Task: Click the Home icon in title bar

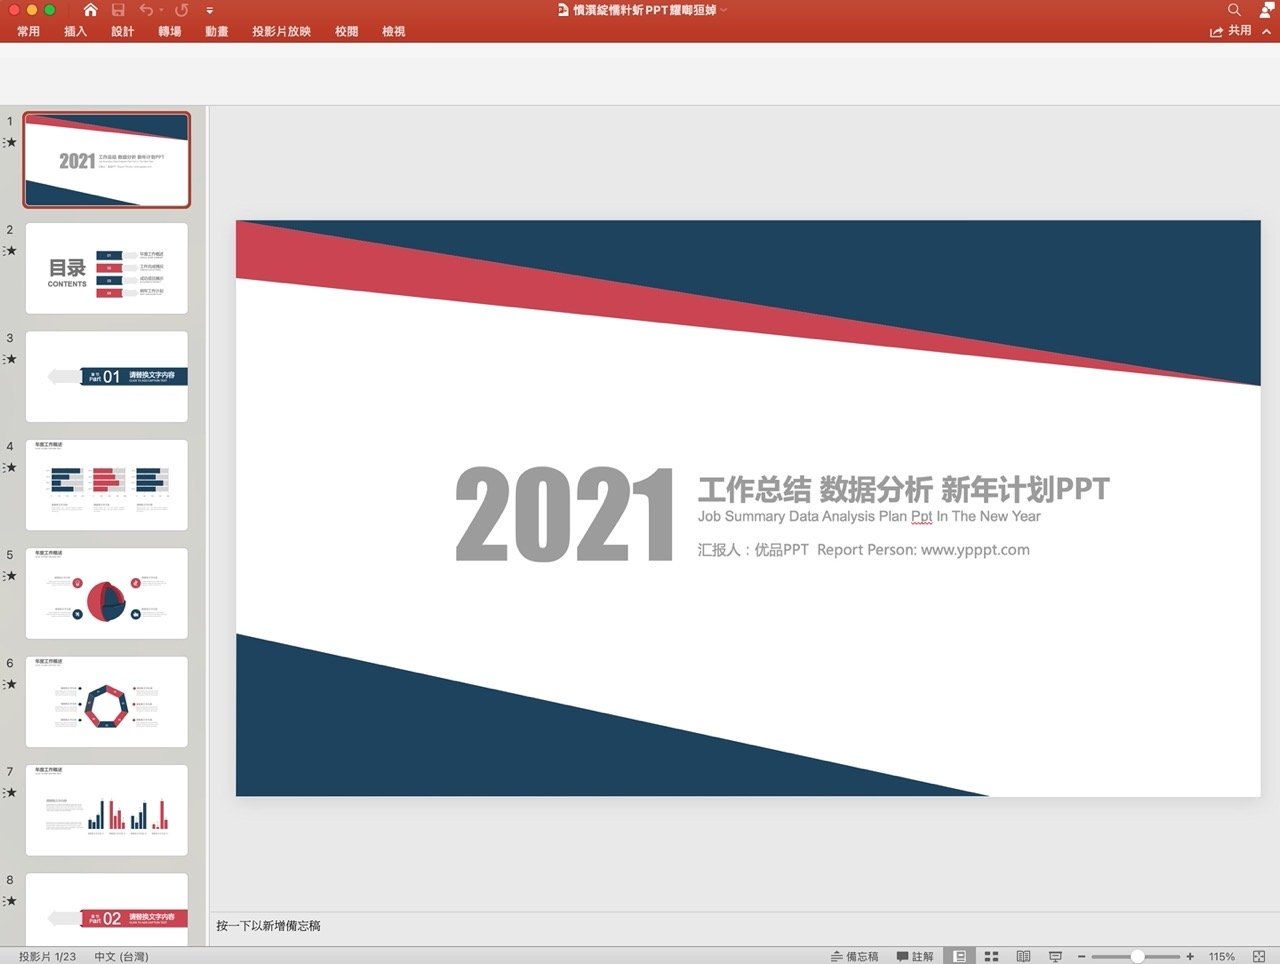Action: (x=90, y=10)
